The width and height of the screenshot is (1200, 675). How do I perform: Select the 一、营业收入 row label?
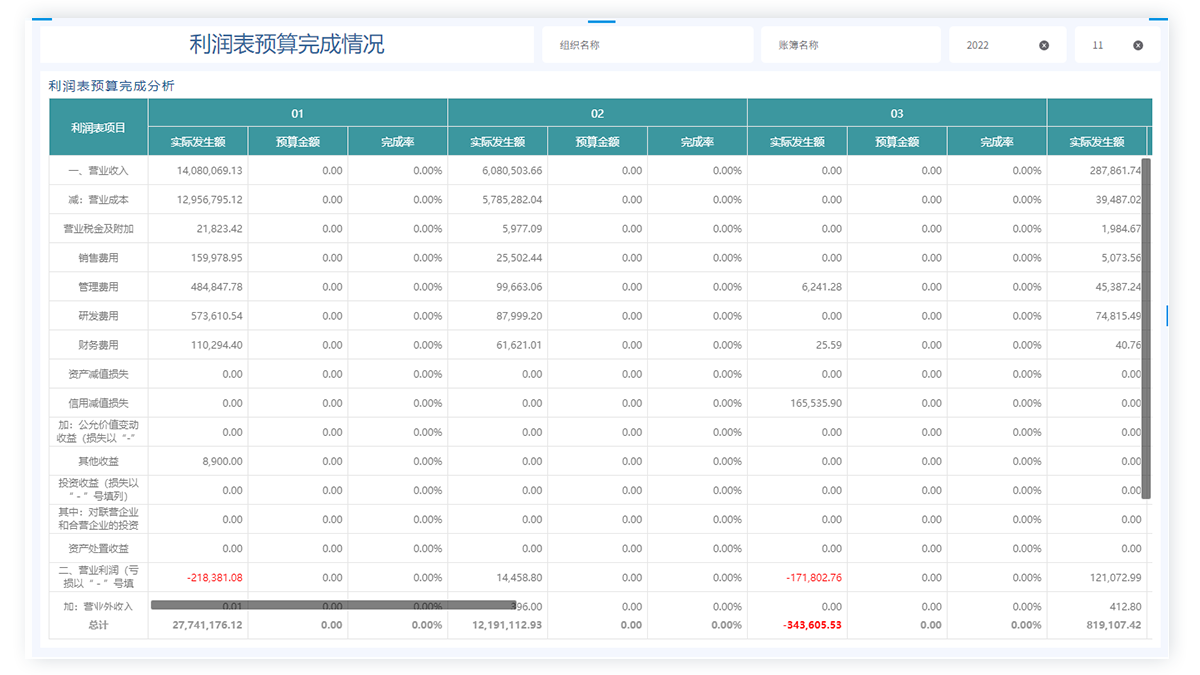(x=99, y=171)
